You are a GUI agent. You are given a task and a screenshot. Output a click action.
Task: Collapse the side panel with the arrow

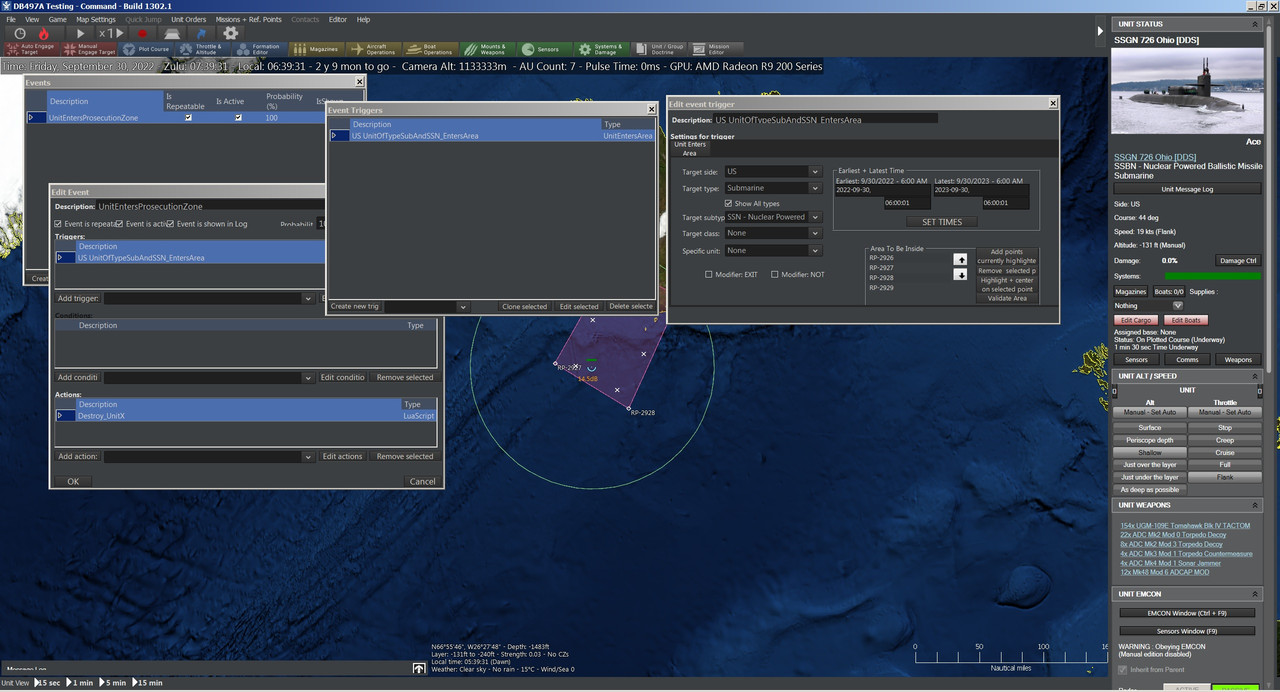(x=1100, y=31)
